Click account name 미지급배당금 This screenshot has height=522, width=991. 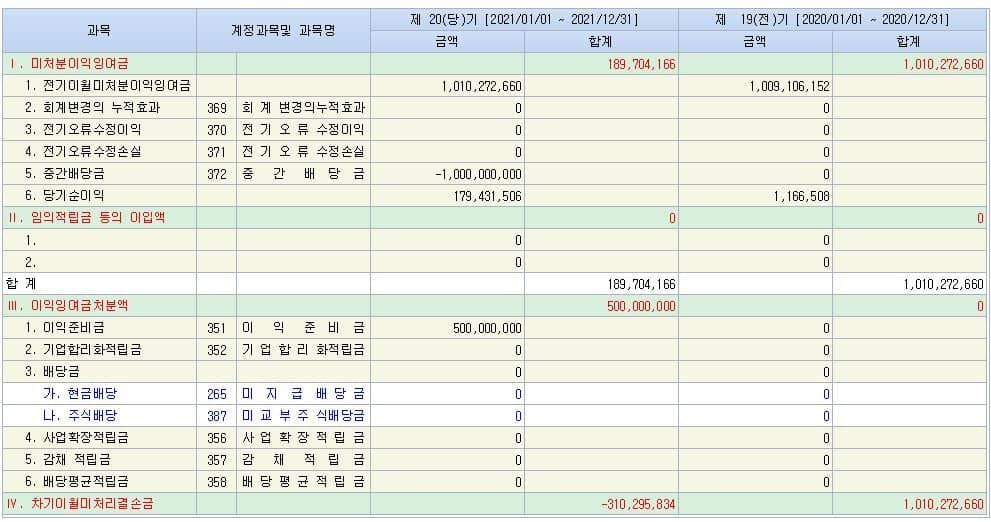303,394
